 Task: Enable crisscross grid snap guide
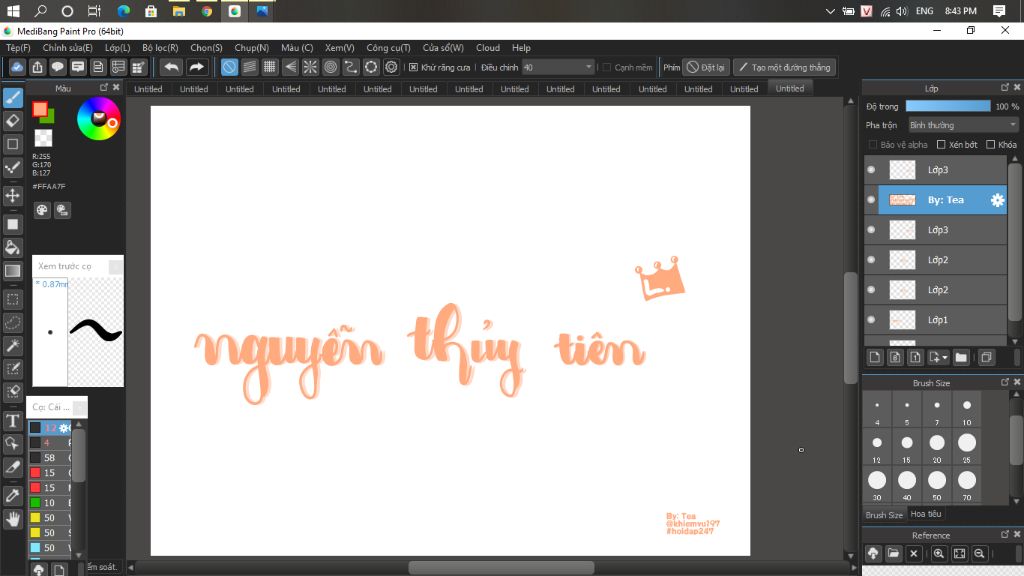point(270,67)
